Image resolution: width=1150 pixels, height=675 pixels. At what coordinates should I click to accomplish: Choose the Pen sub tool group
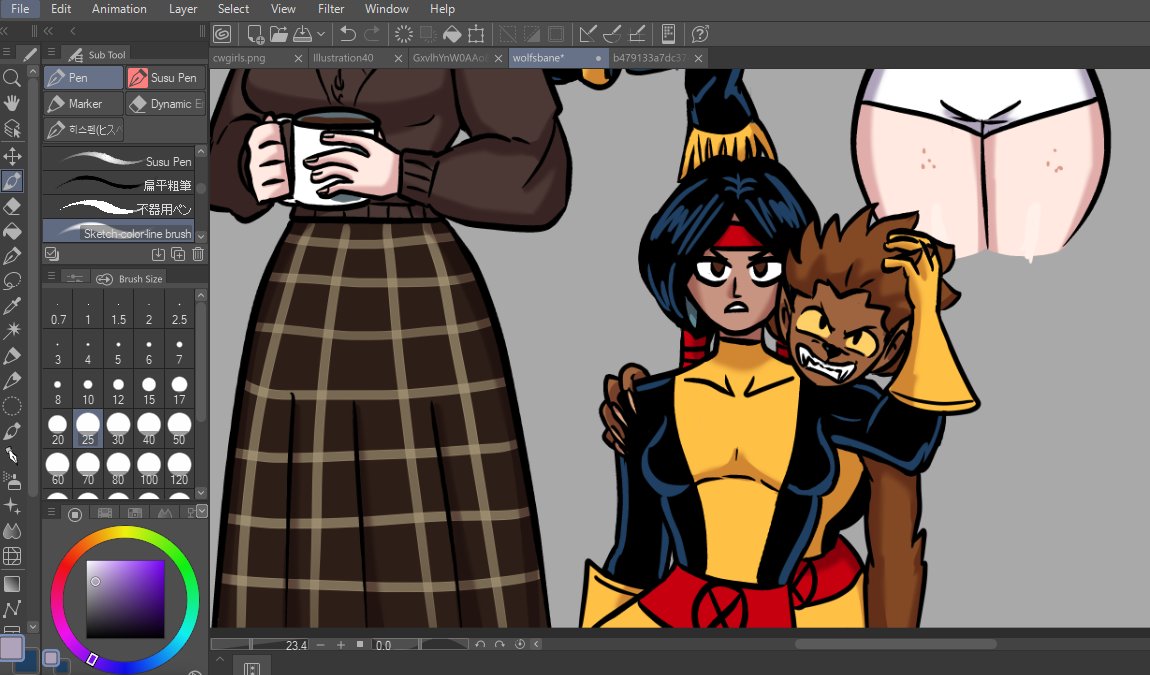tap(83, 78)
